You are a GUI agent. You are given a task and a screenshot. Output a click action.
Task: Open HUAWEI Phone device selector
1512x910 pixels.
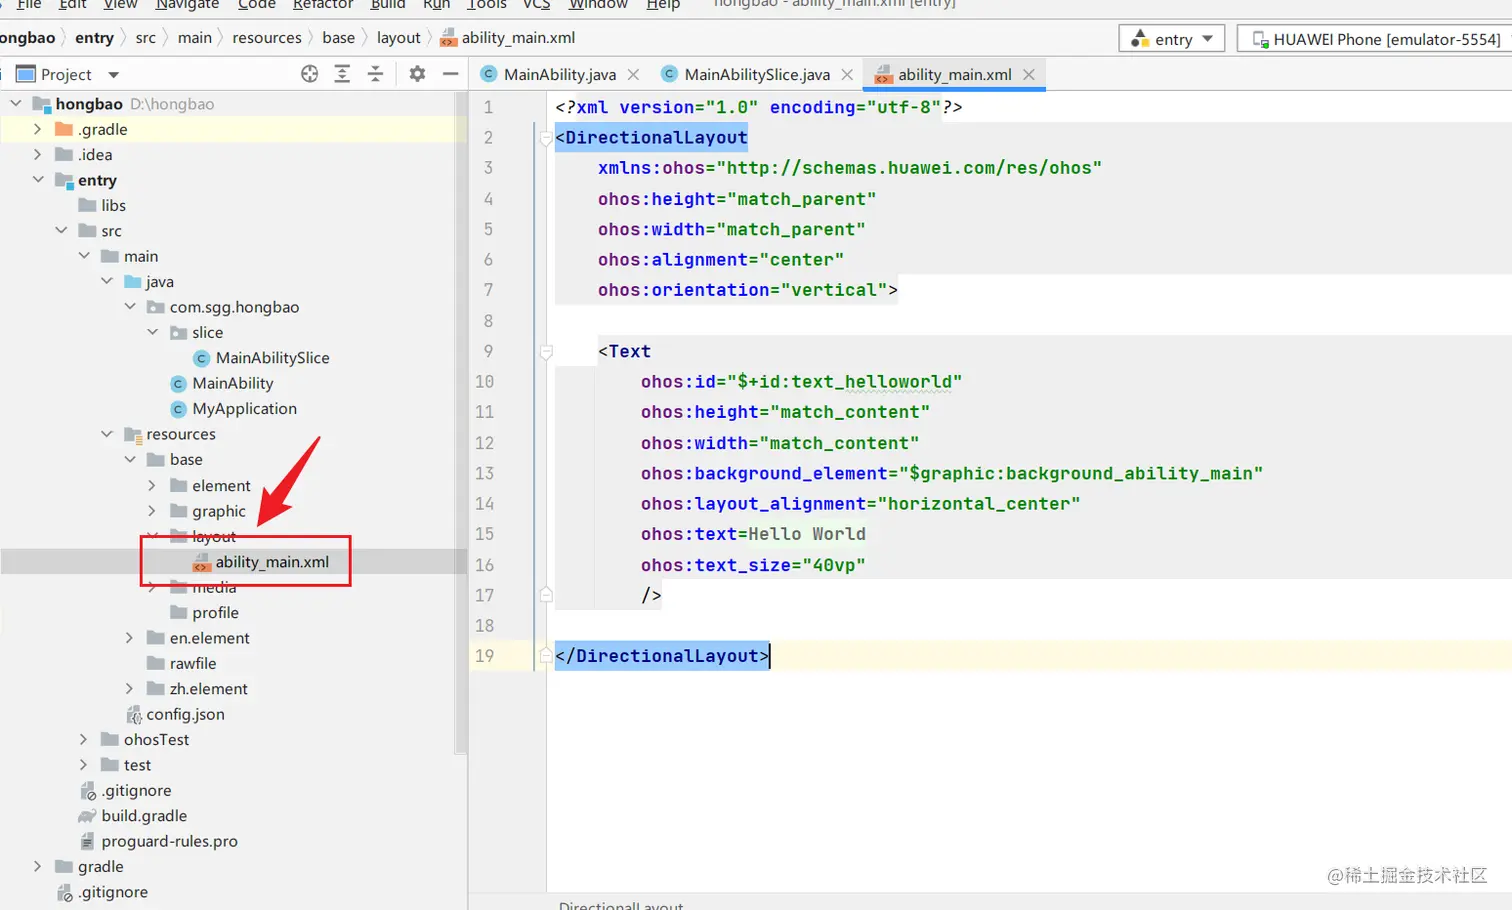(x=1375, y=39)
